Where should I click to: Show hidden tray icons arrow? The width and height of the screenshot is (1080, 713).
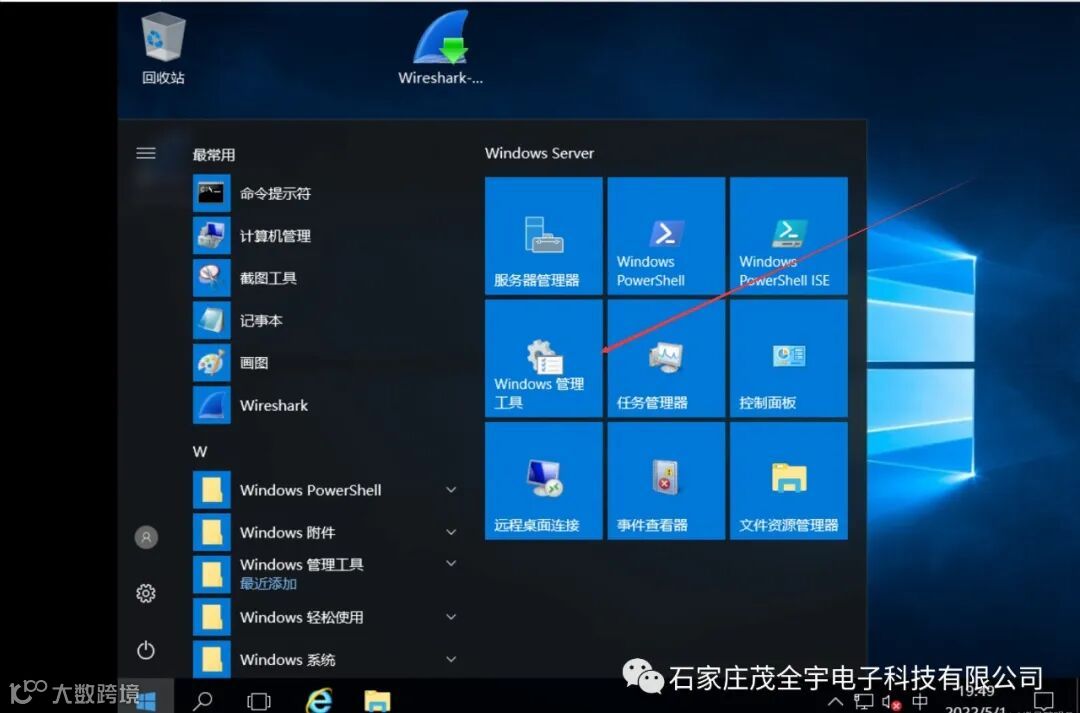pos(835,702)
